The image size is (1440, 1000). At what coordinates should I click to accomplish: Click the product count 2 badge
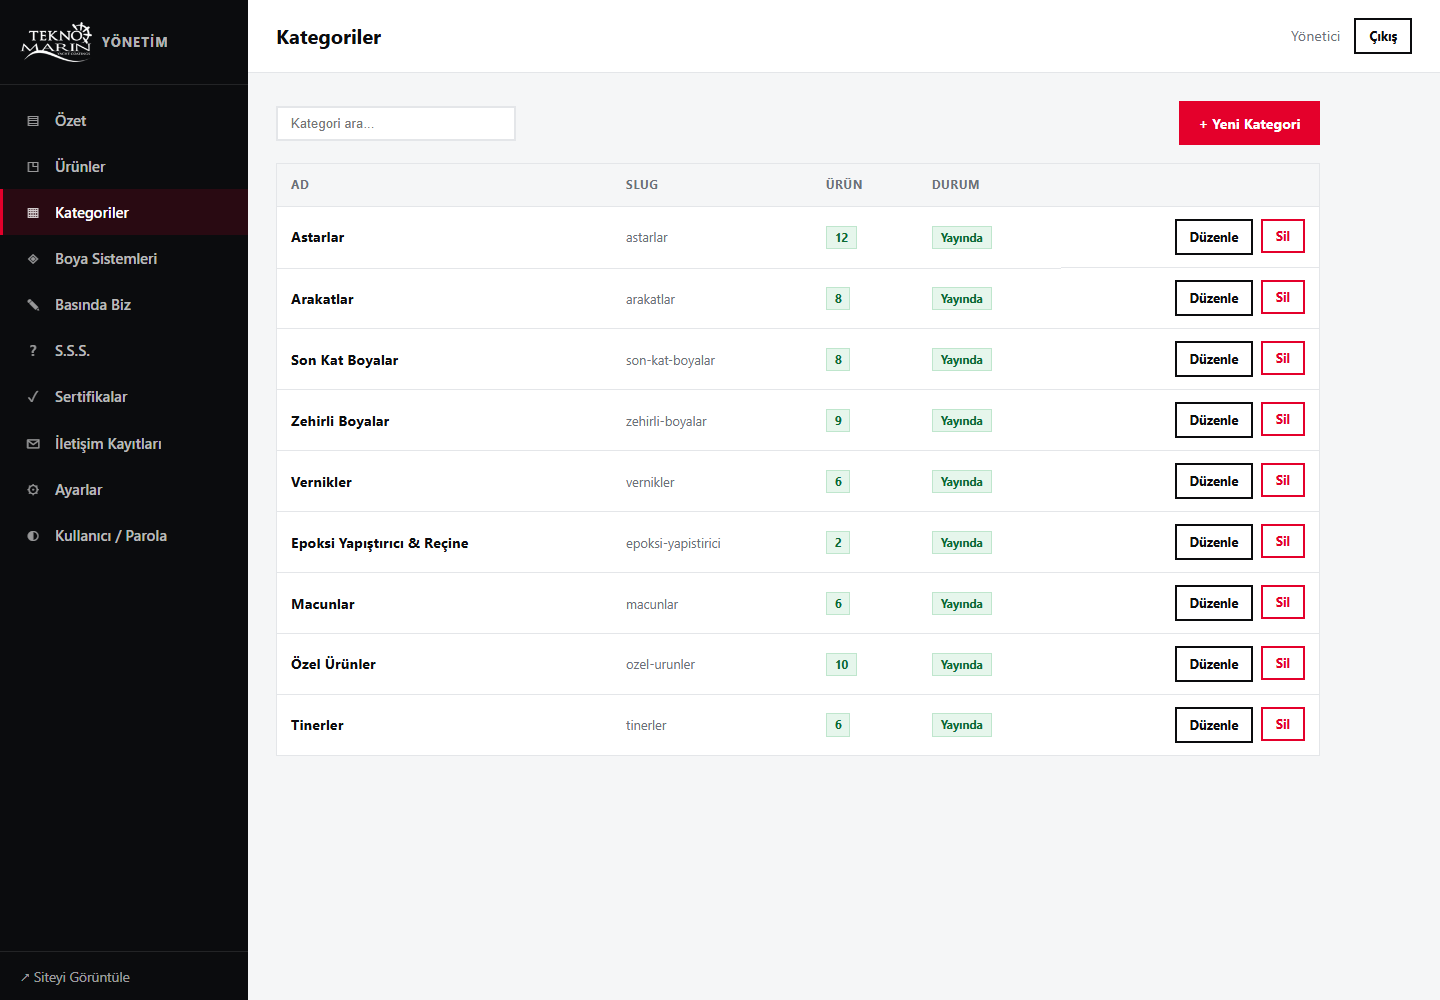pos(838,542)
